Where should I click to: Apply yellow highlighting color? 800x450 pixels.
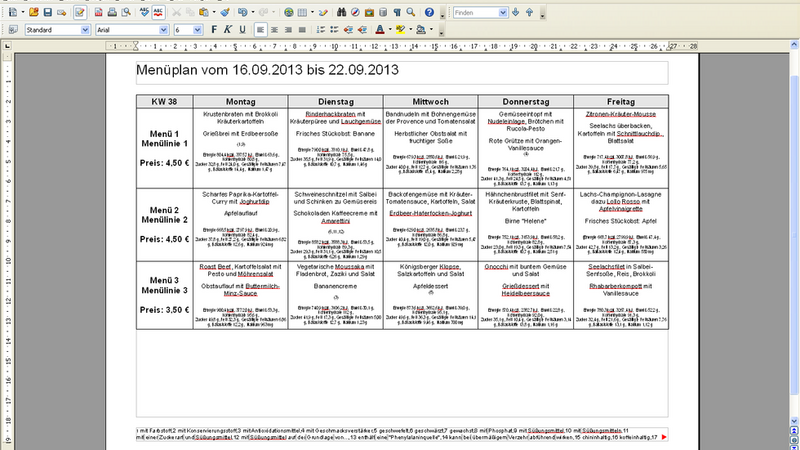401,30
